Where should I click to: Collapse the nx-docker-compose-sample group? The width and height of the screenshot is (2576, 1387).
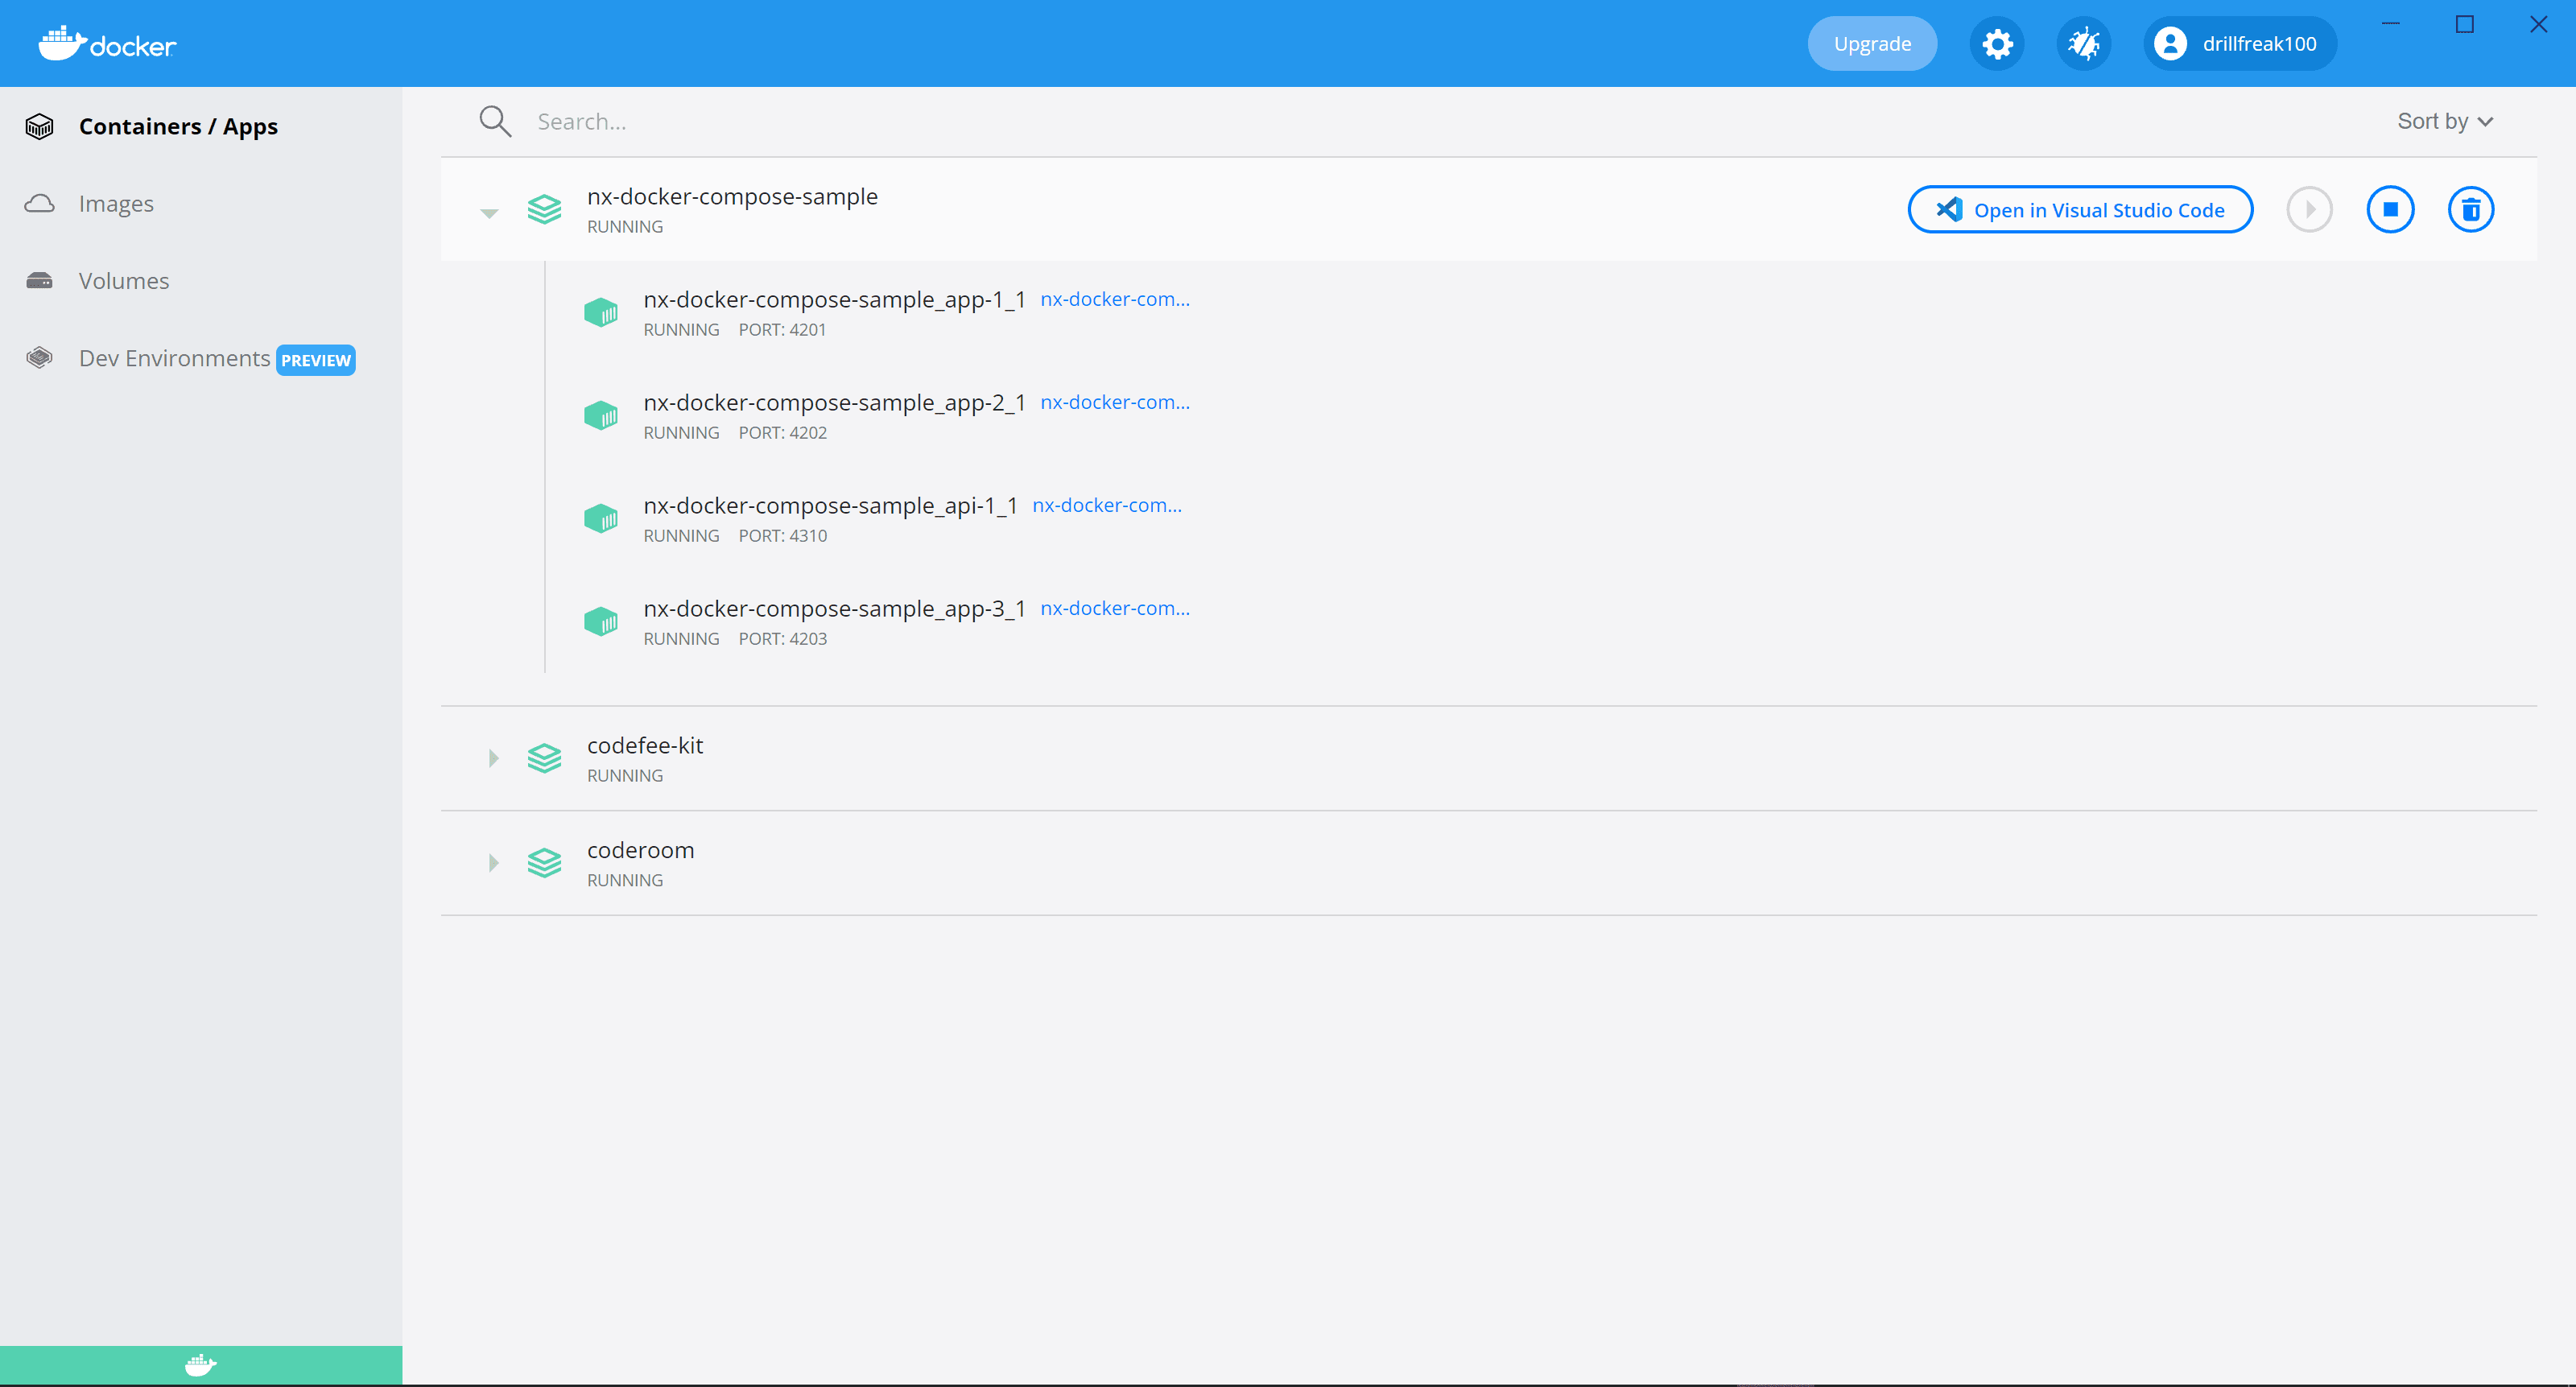489,213
